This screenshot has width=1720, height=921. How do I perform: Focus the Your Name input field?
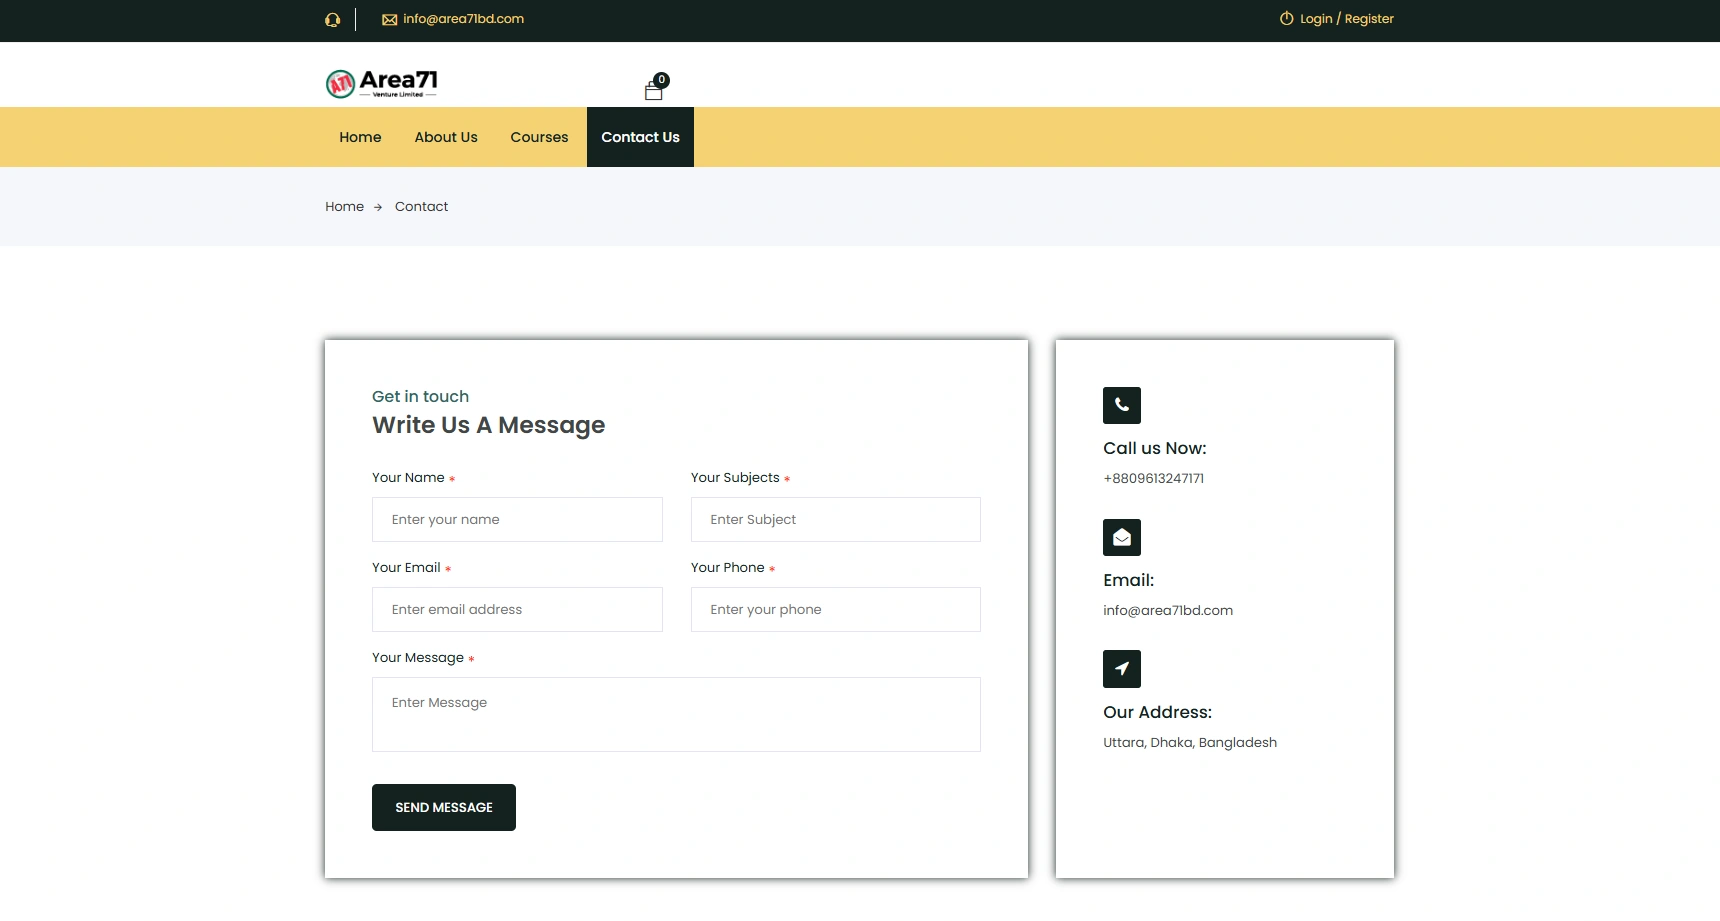pyautogui.click(x=517, y=520)
